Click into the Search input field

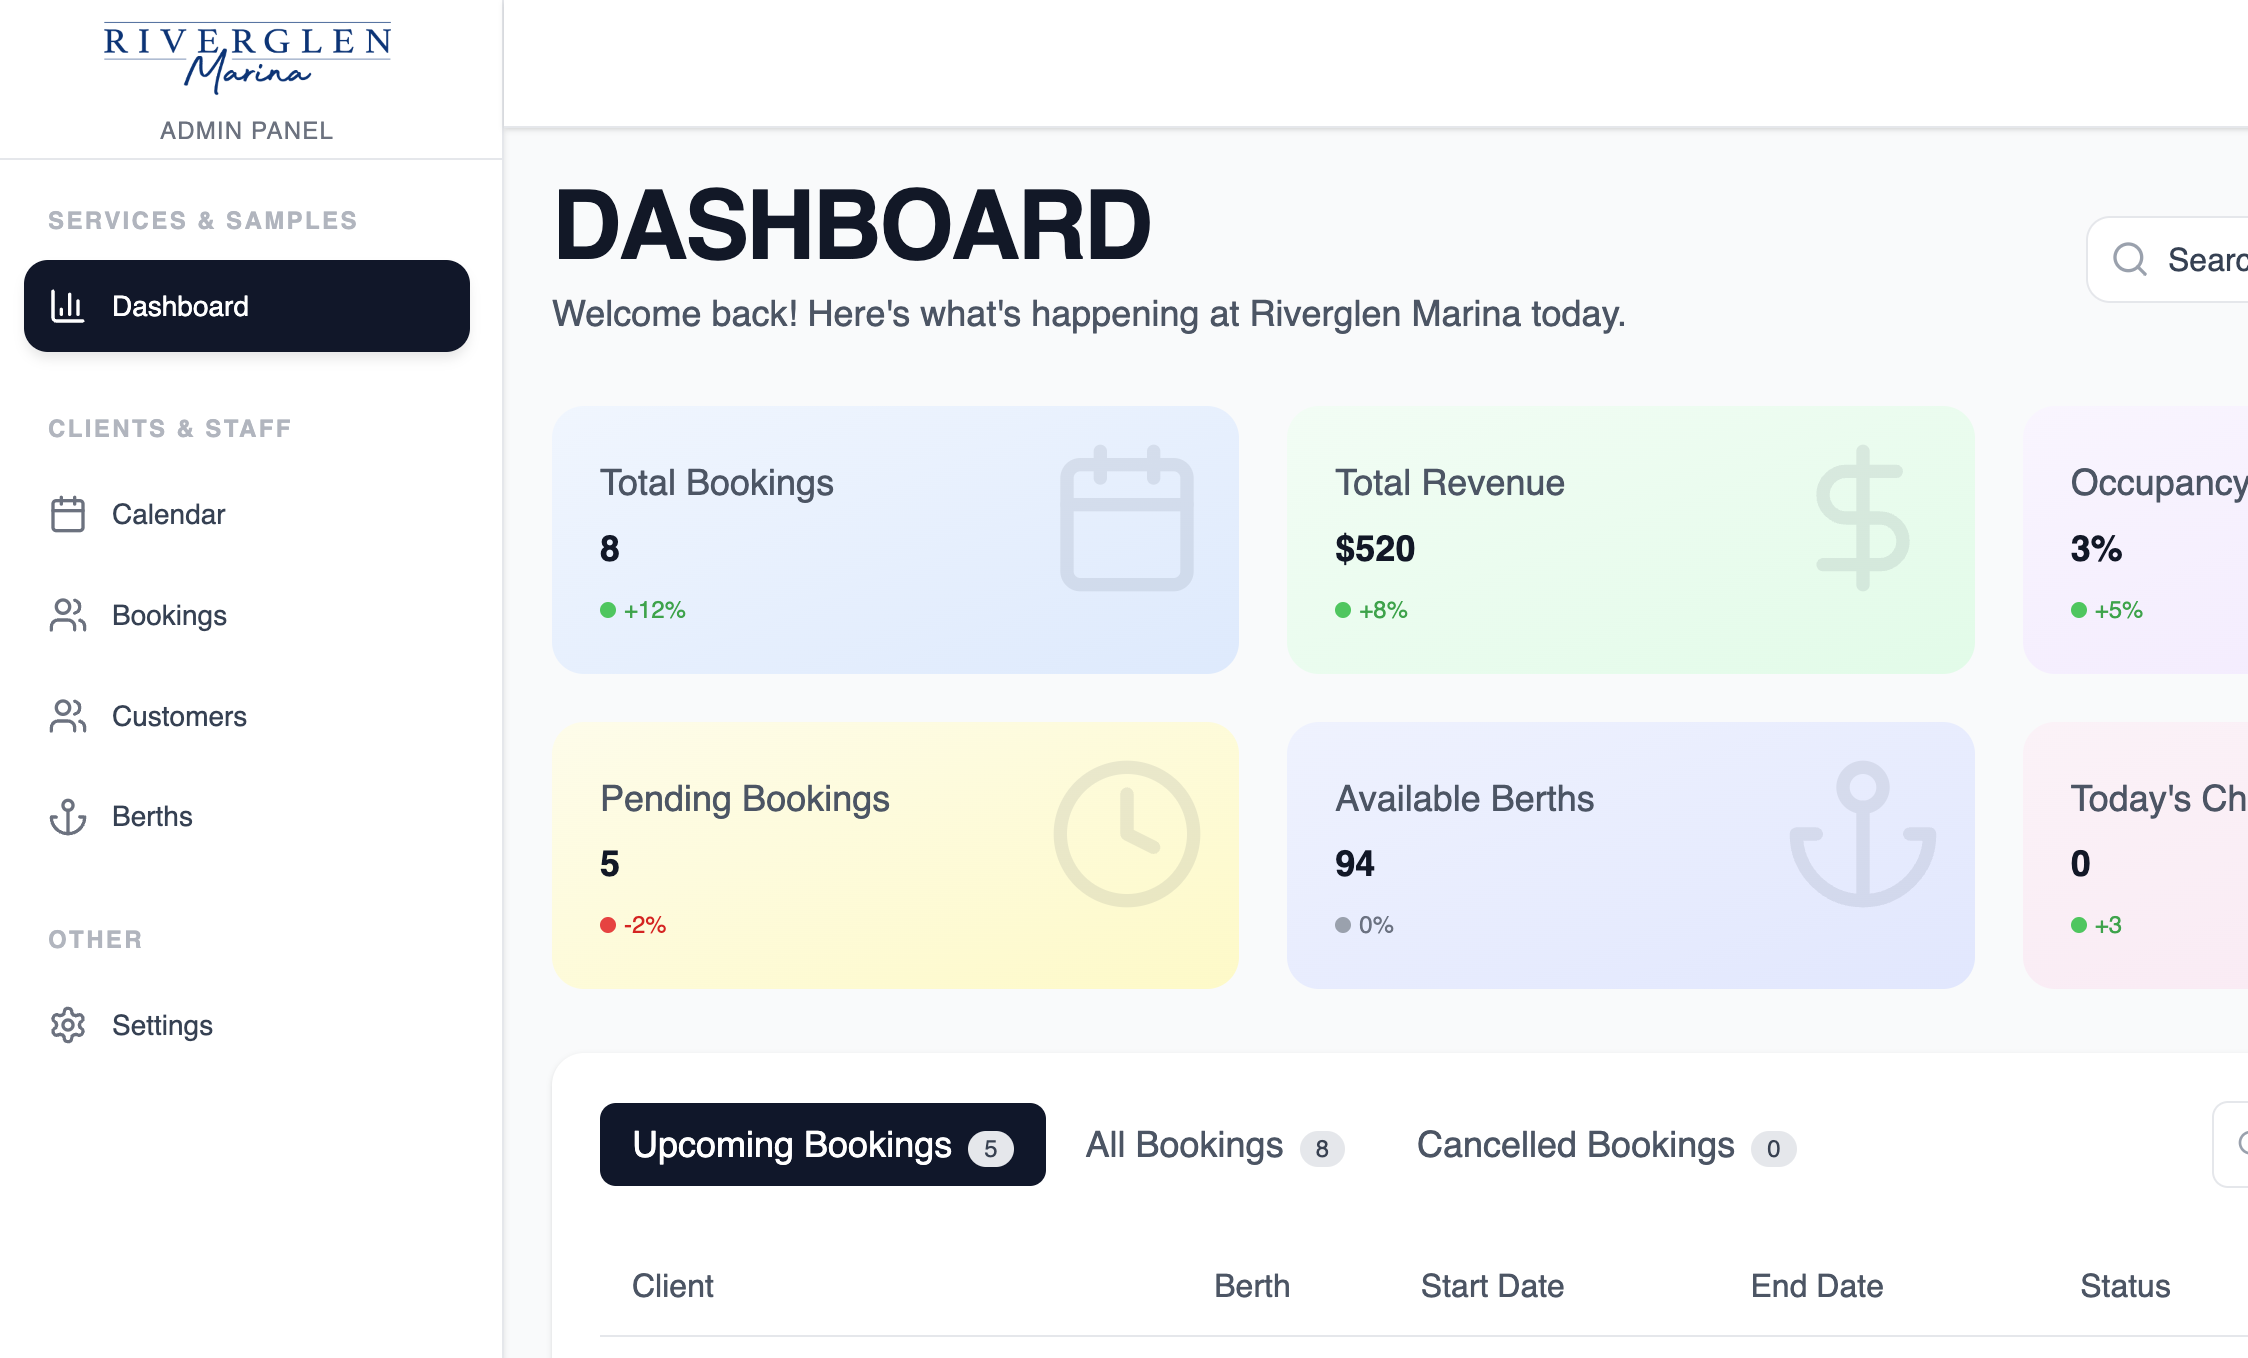(2170, 260)
